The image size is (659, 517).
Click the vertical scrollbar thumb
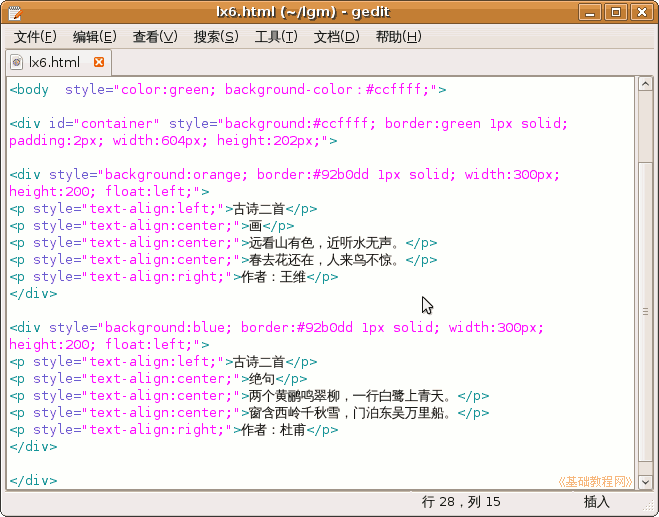[645, 300]
